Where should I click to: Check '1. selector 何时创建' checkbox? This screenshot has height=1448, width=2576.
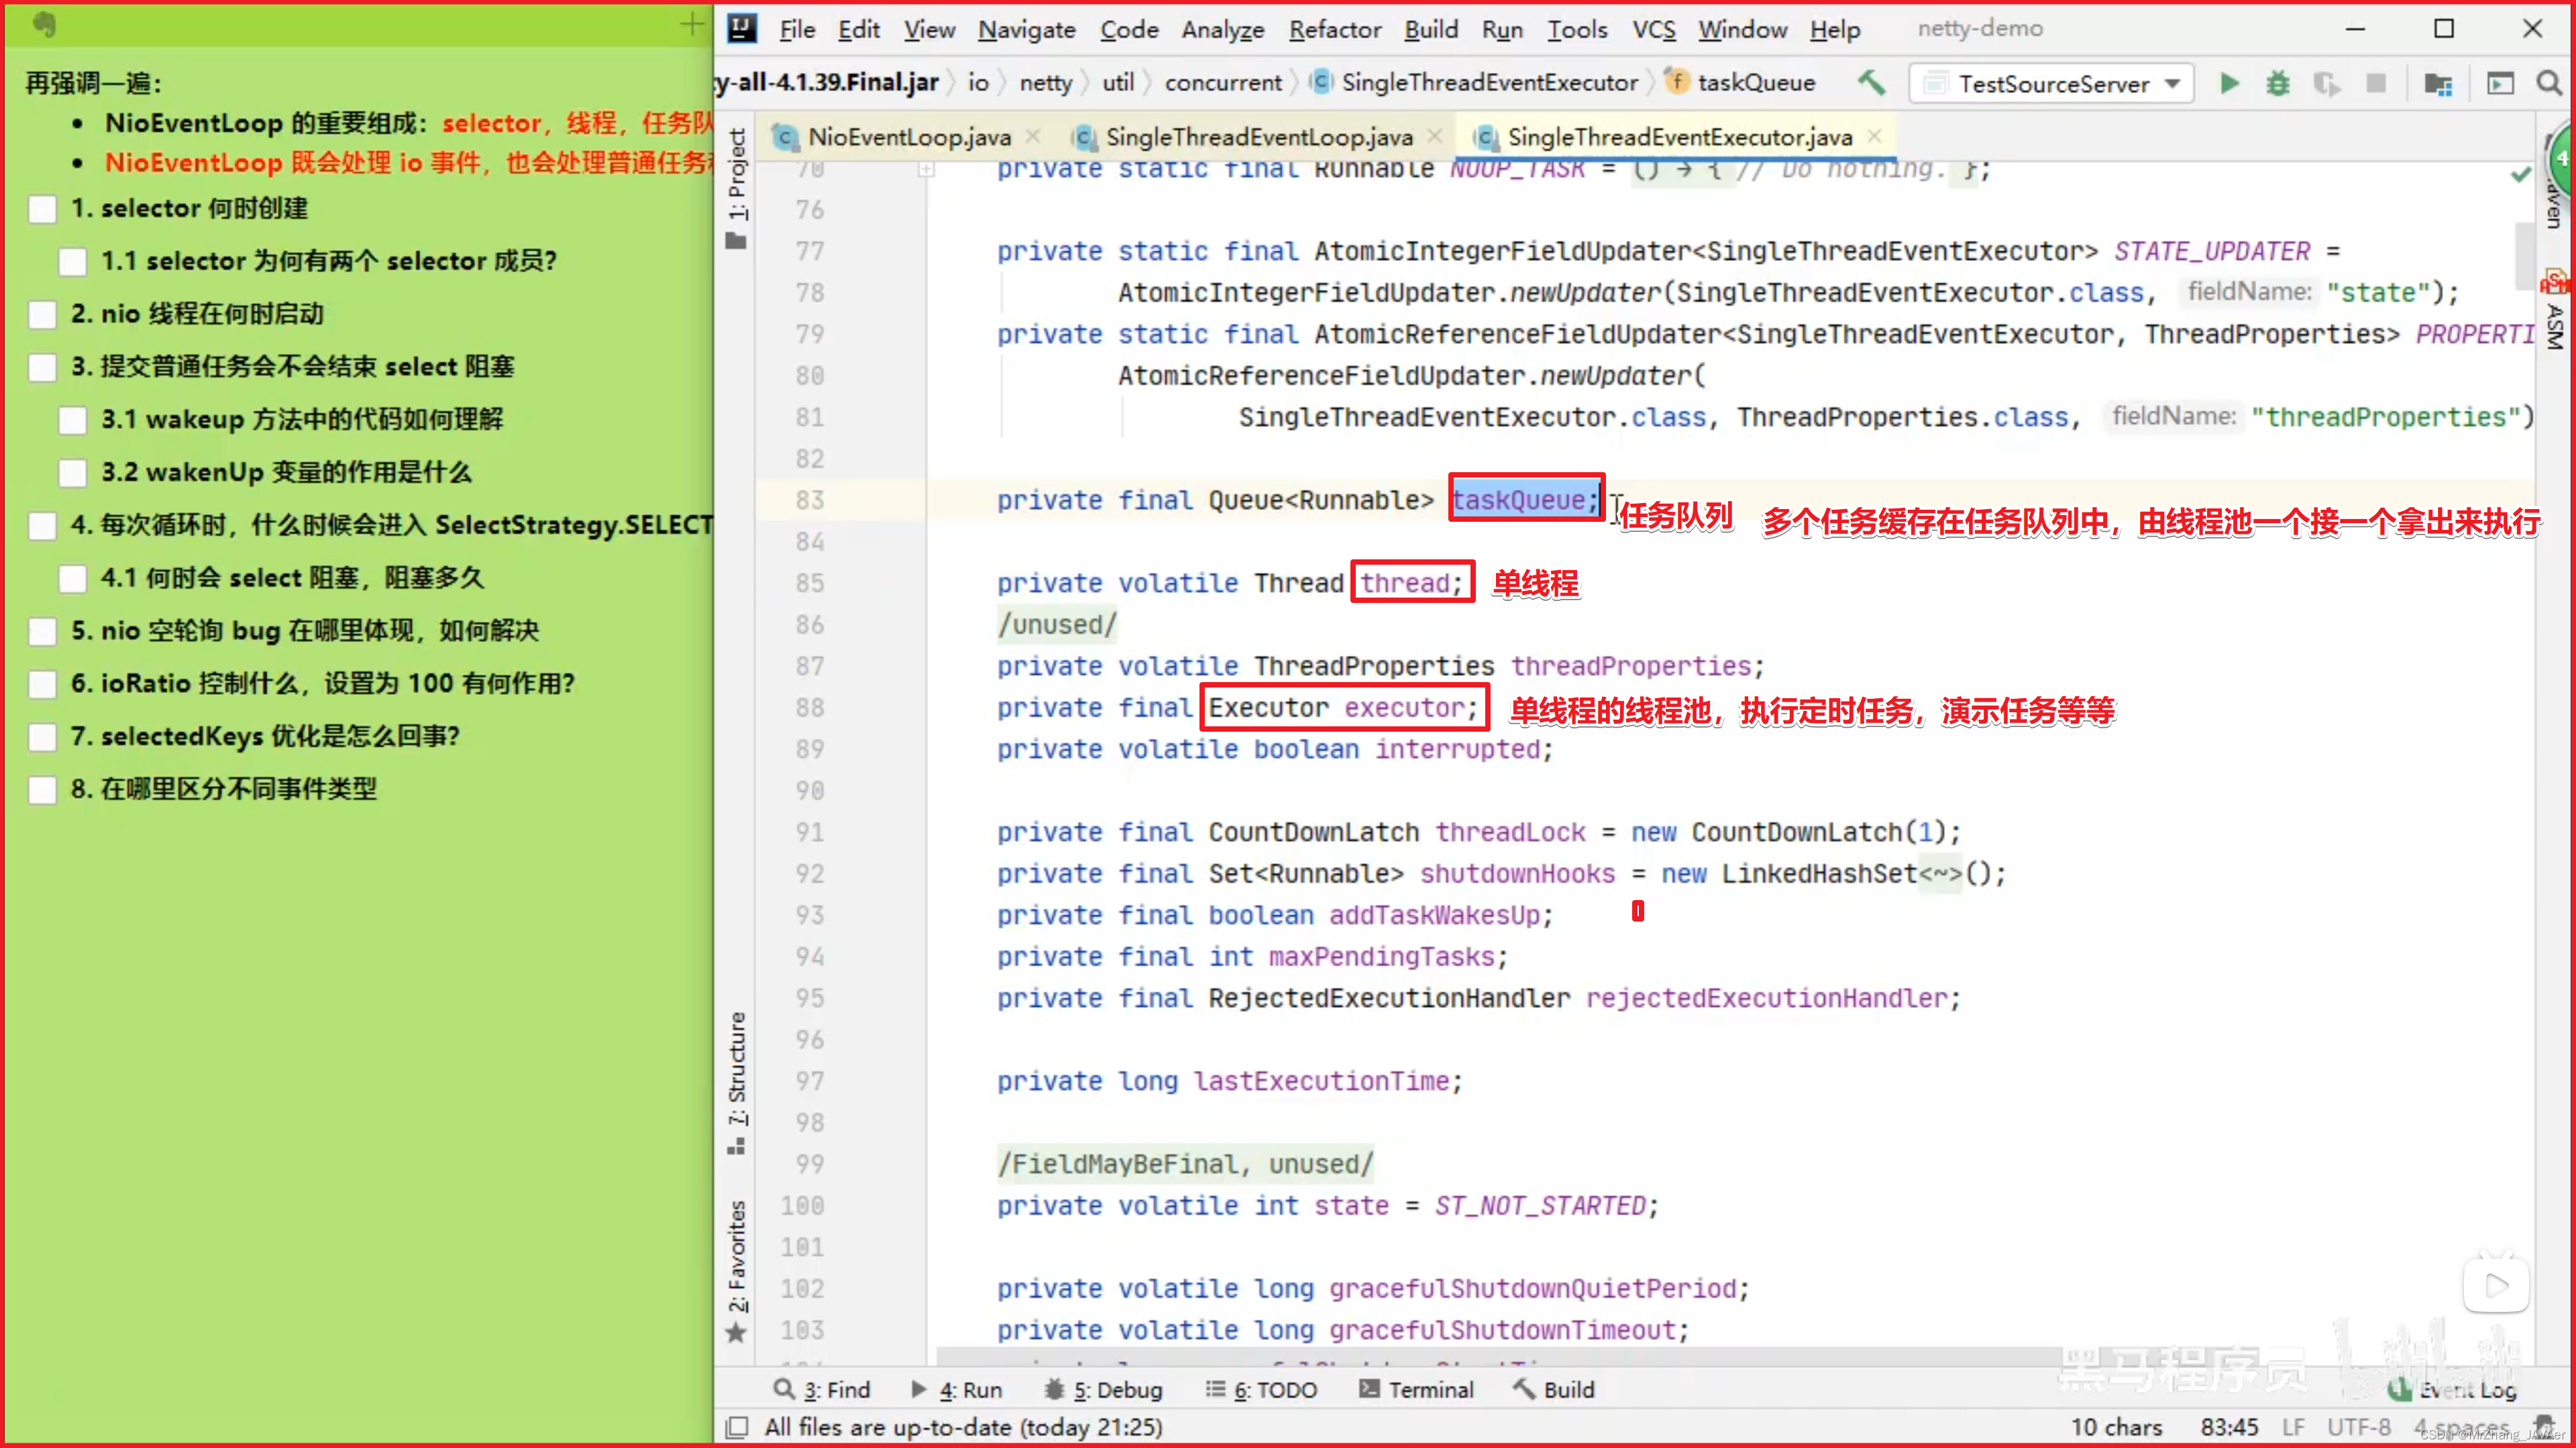point(42,209)
